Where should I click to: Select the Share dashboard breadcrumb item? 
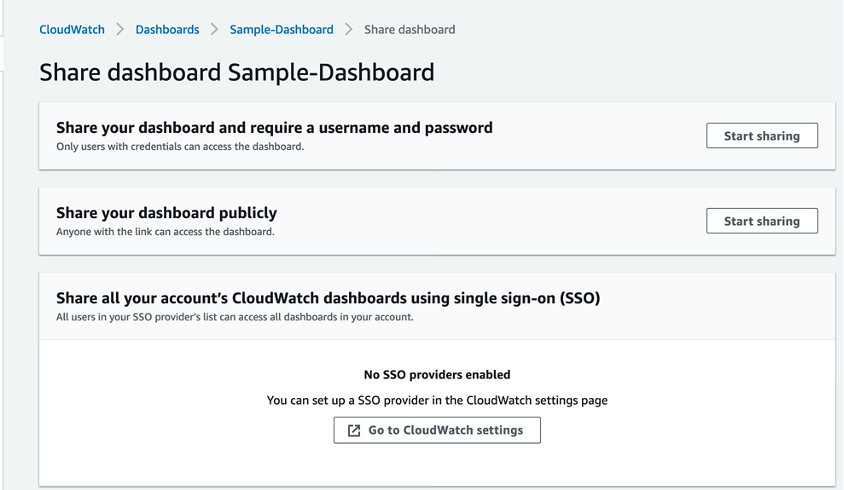[410, 30]
